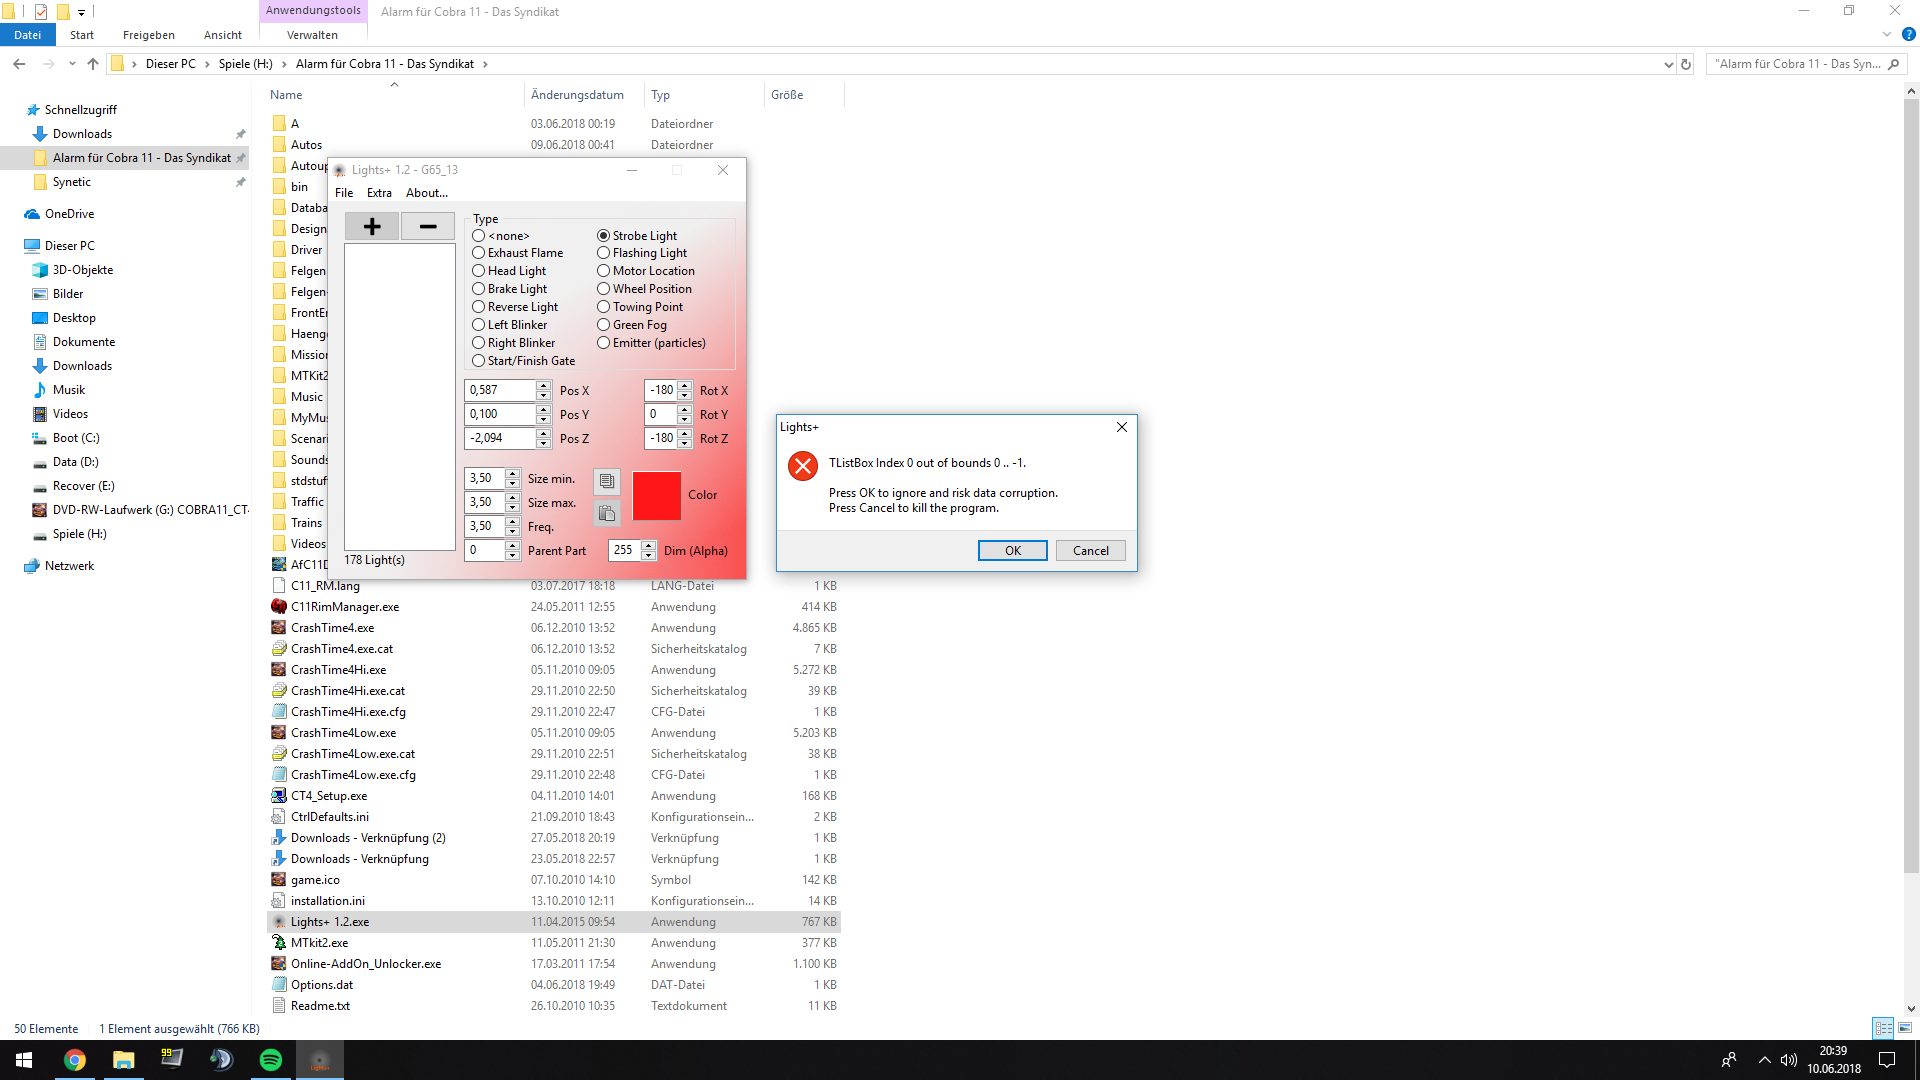Open address bar history dropdown
The image size is (1920, 1080).
click(1668, 64)
